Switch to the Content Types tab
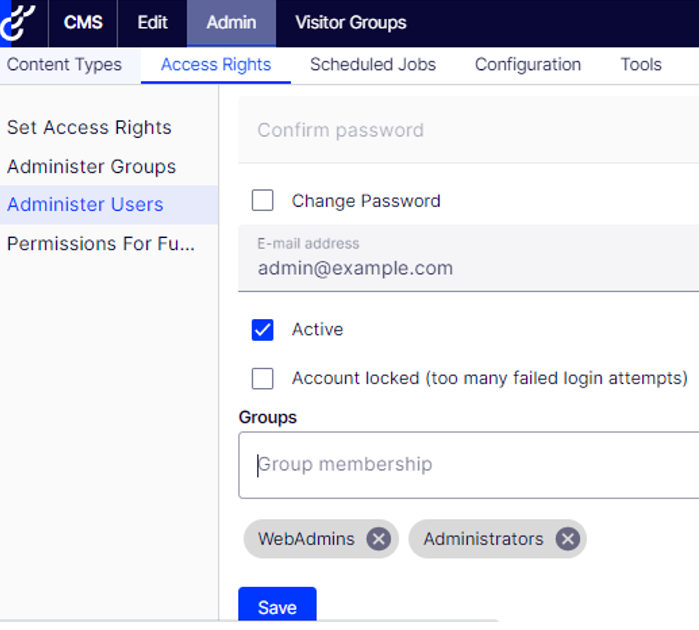699x630 pixels. pos(64,65)
